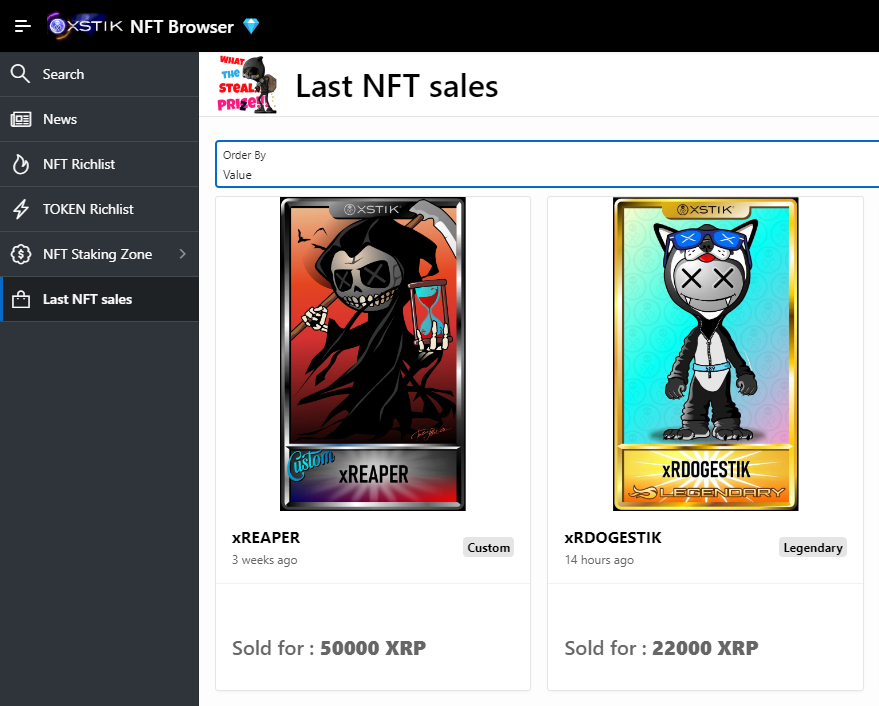Select NFT Staking Zone menu item

(99, 254)
